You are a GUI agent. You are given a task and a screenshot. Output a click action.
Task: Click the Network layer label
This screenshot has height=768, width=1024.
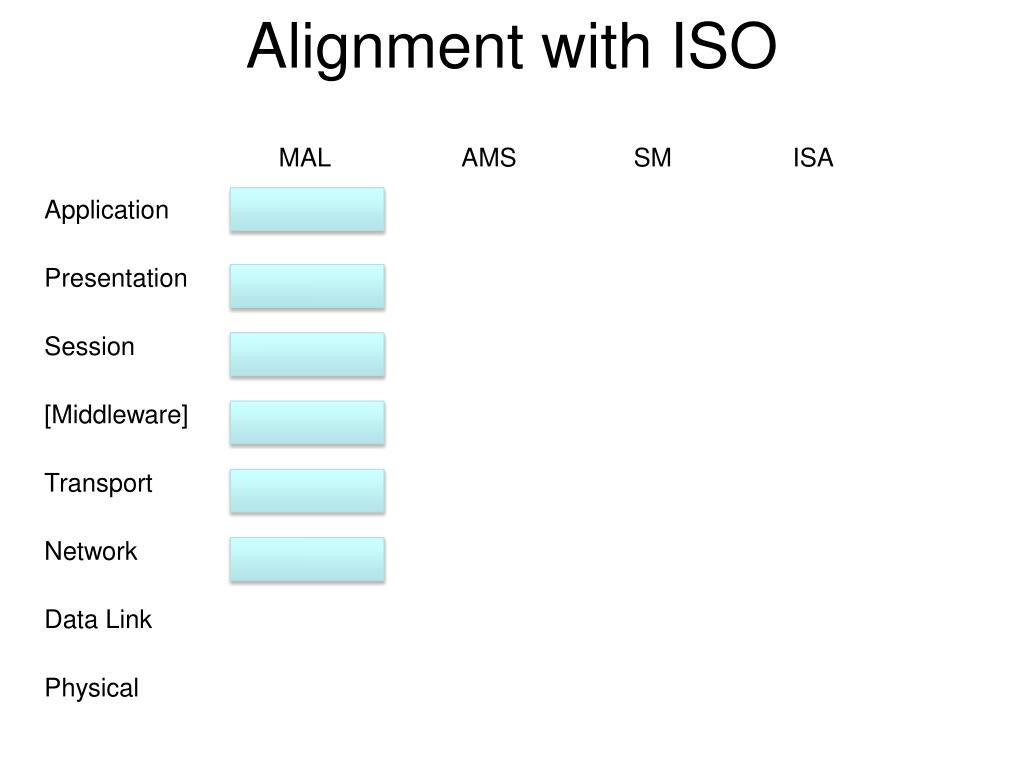point(91,551)
